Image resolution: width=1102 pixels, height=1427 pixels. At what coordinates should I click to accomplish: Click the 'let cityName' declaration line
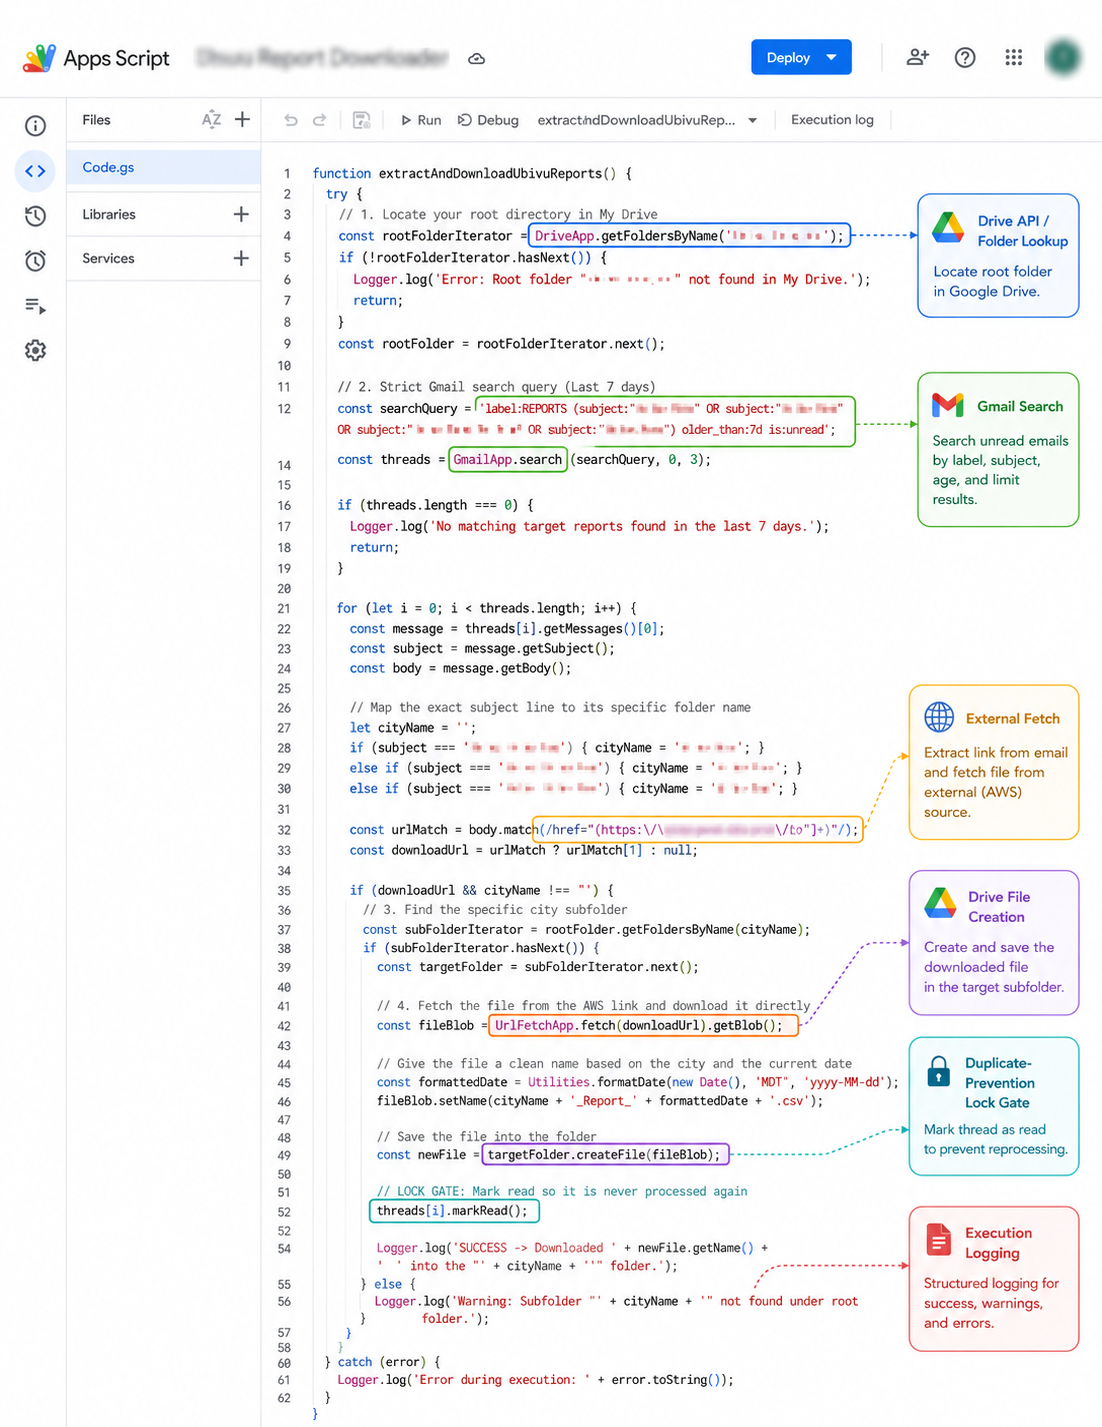point(413,727)
